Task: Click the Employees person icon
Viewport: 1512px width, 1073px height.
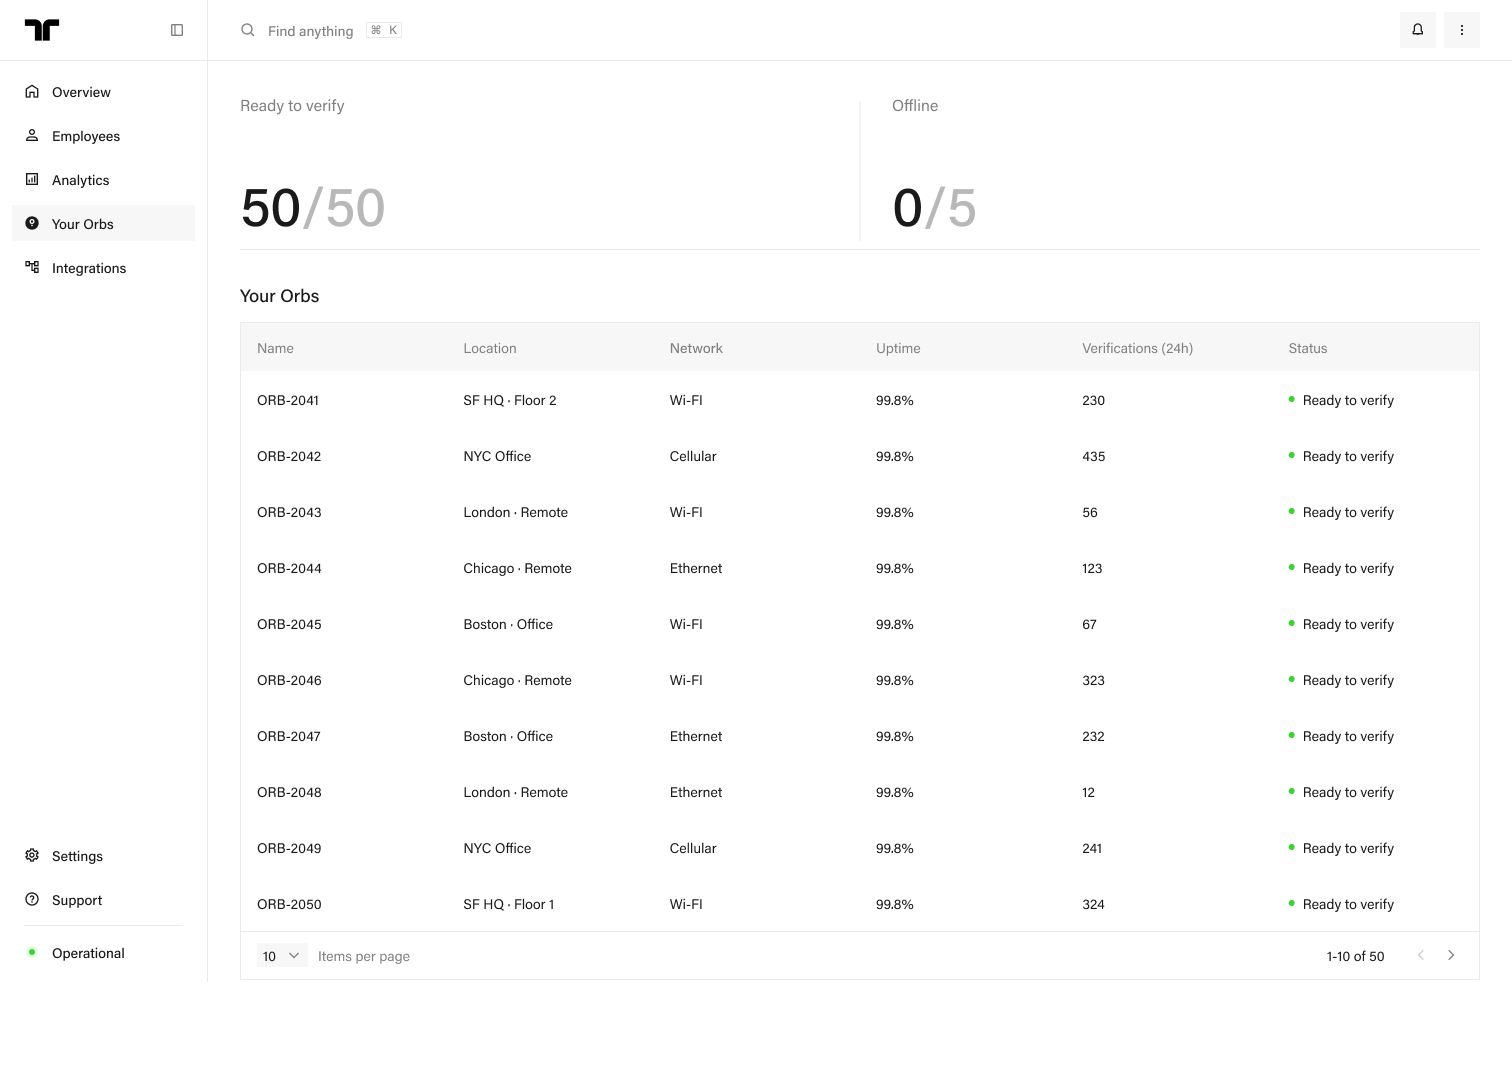Action: tap(32, 135)
